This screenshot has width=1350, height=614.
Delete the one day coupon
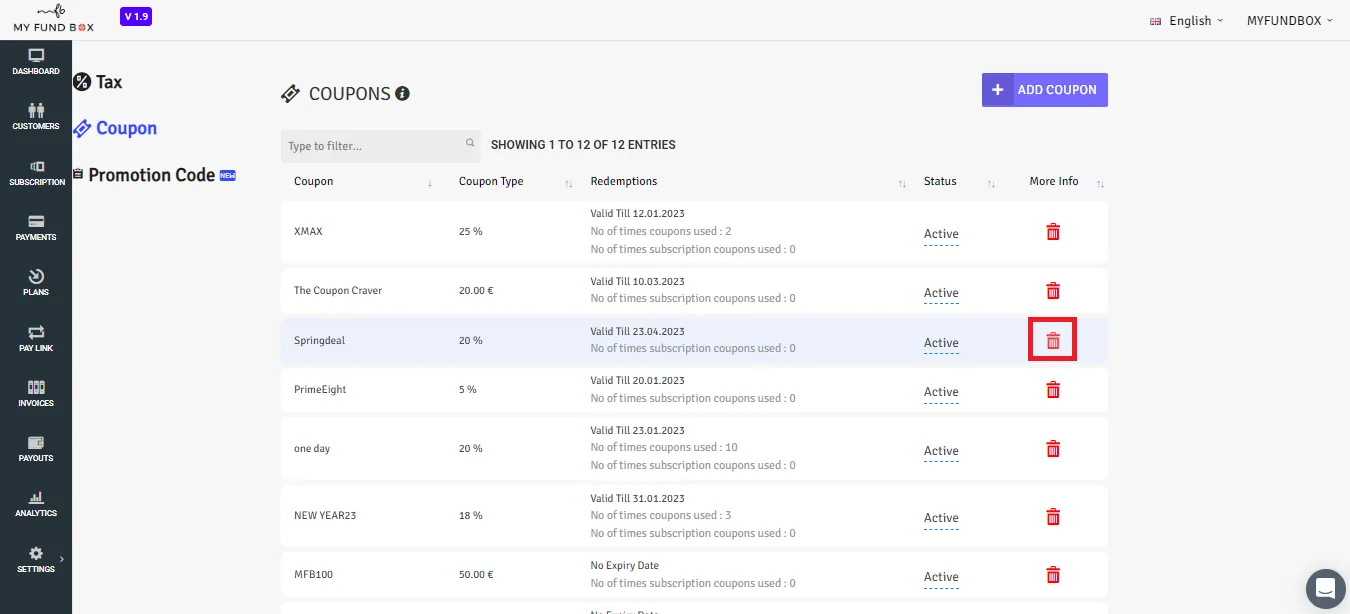point(1053,449)
